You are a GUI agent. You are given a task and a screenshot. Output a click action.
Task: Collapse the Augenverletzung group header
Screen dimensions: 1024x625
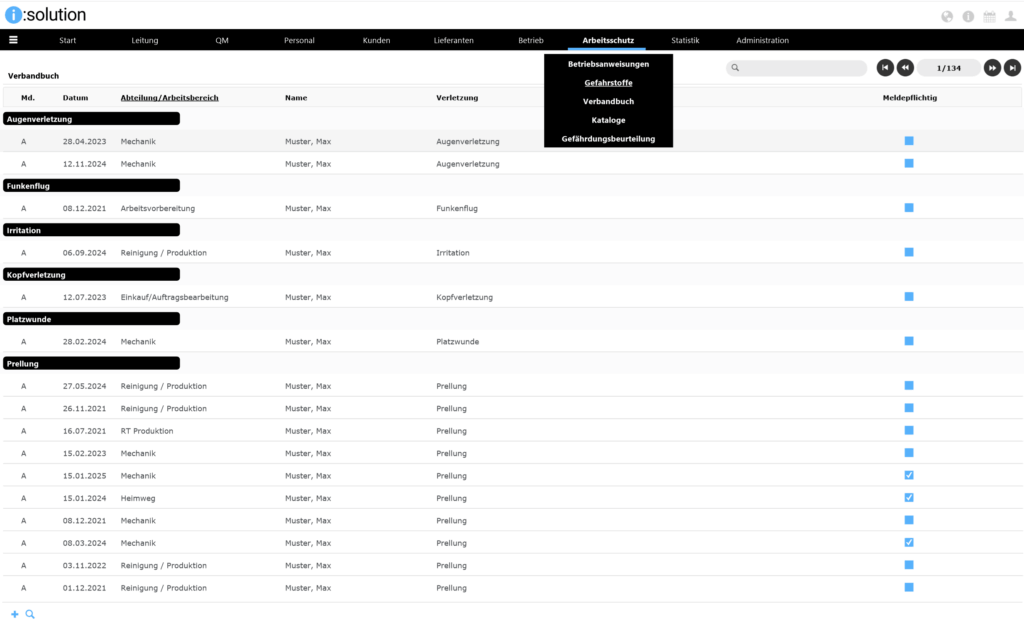coord(92,118)
